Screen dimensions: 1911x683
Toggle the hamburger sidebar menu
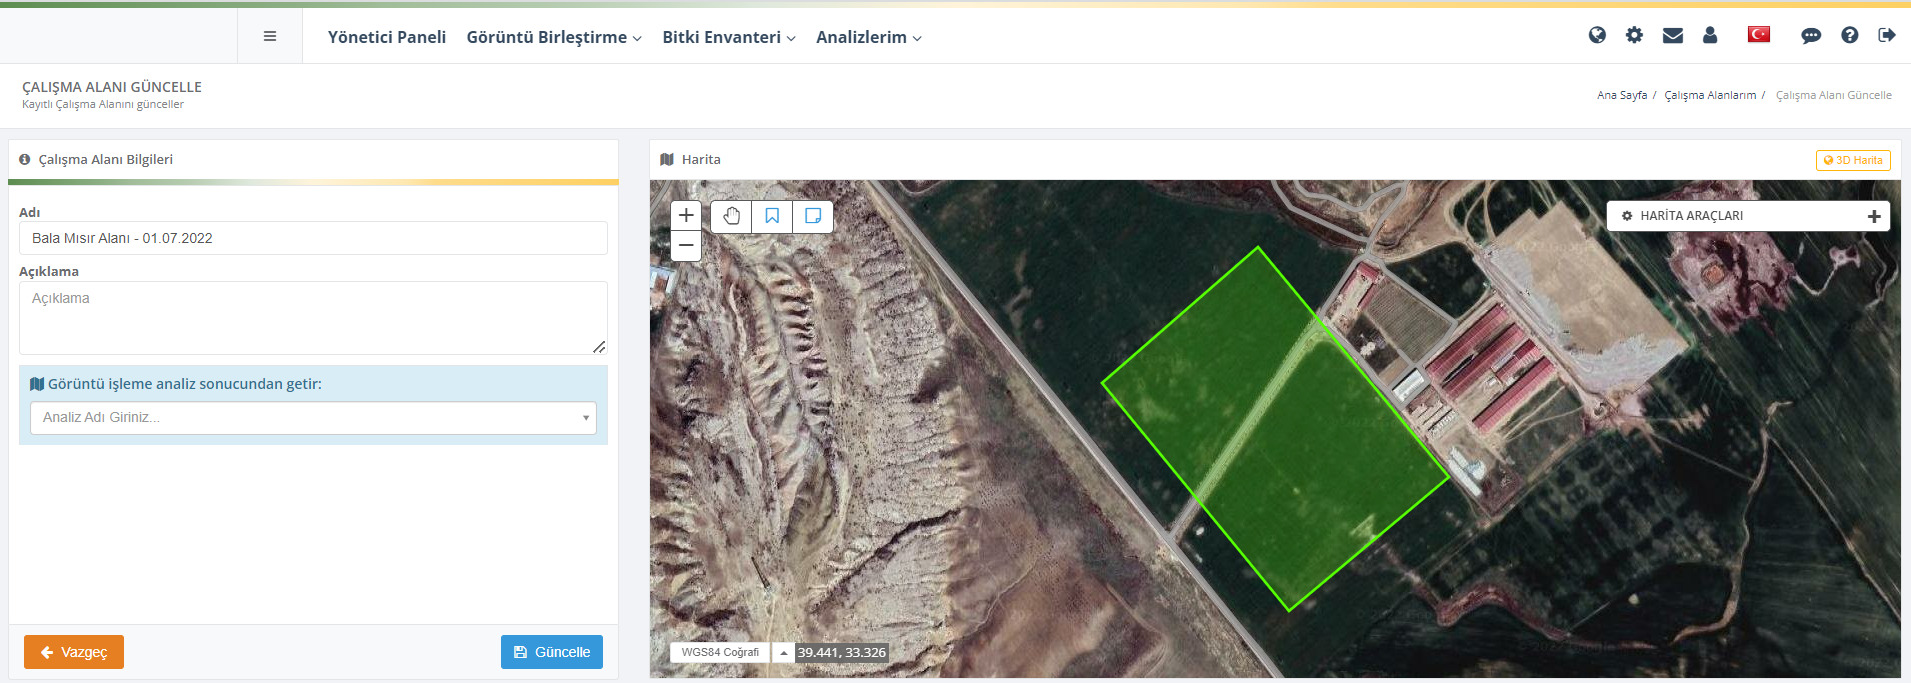pos(270,36)
